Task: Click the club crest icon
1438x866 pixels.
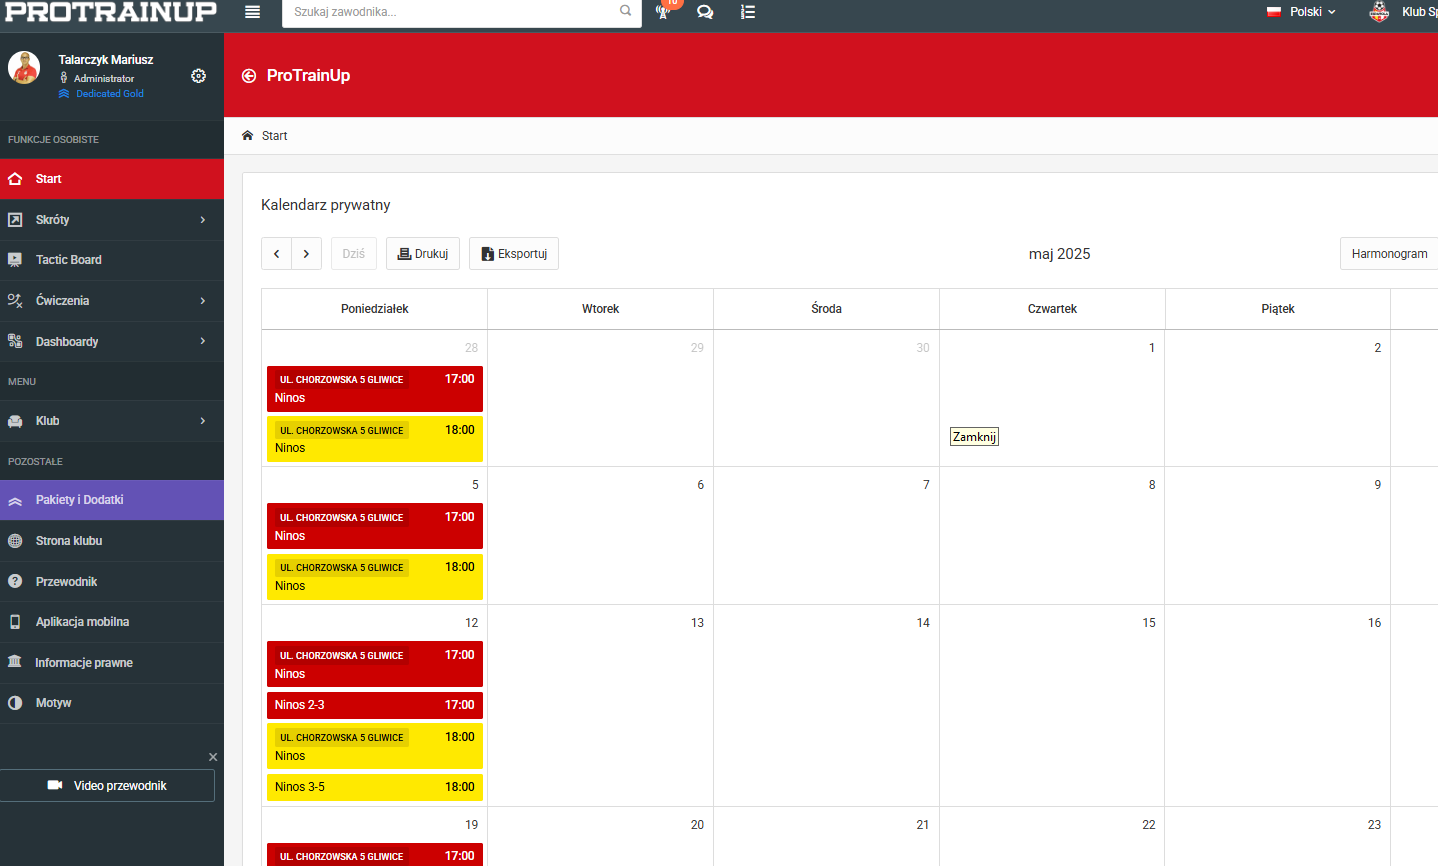Action: coord(1379,12)
